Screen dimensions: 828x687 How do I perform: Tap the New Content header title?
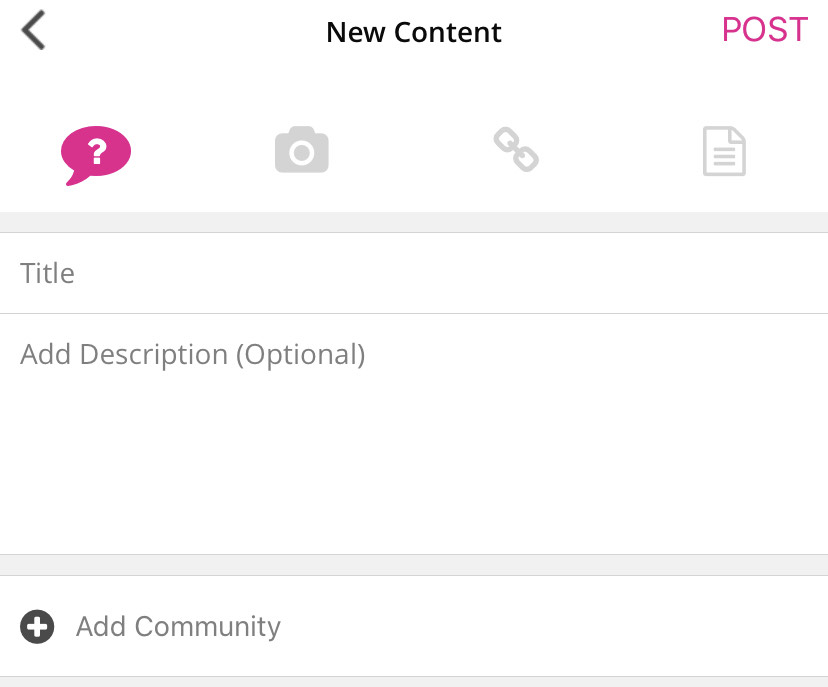[x=414, y=32]
